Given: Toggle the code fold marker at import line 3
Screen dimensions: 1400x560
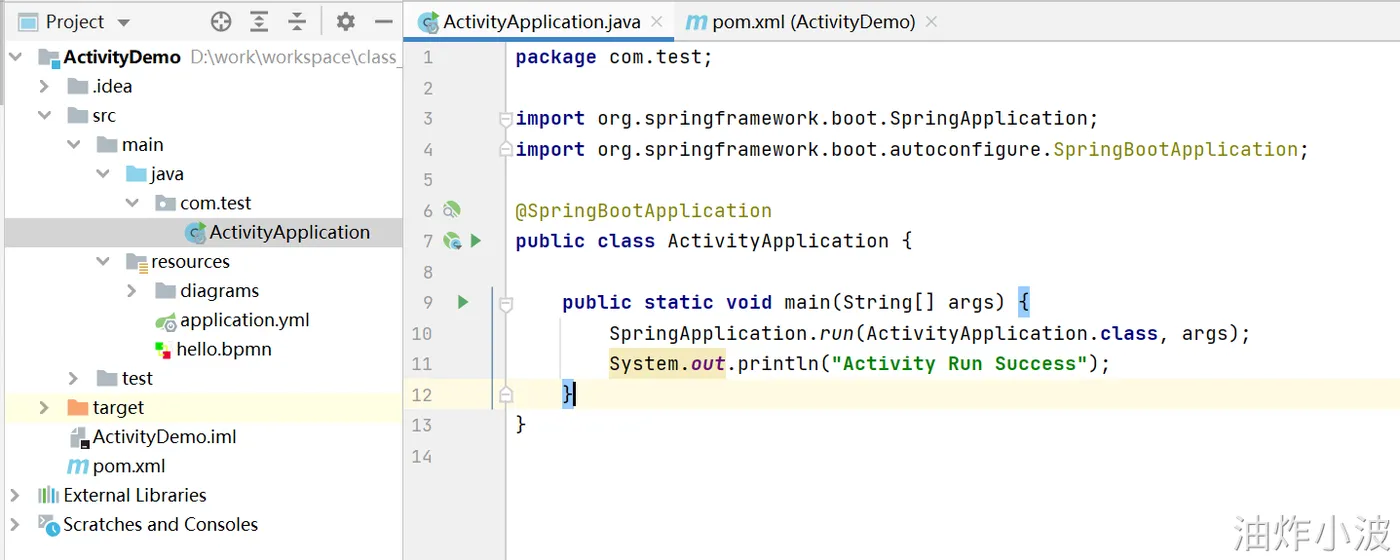Looking at the screenshot, I should click(x=505, y=119).
